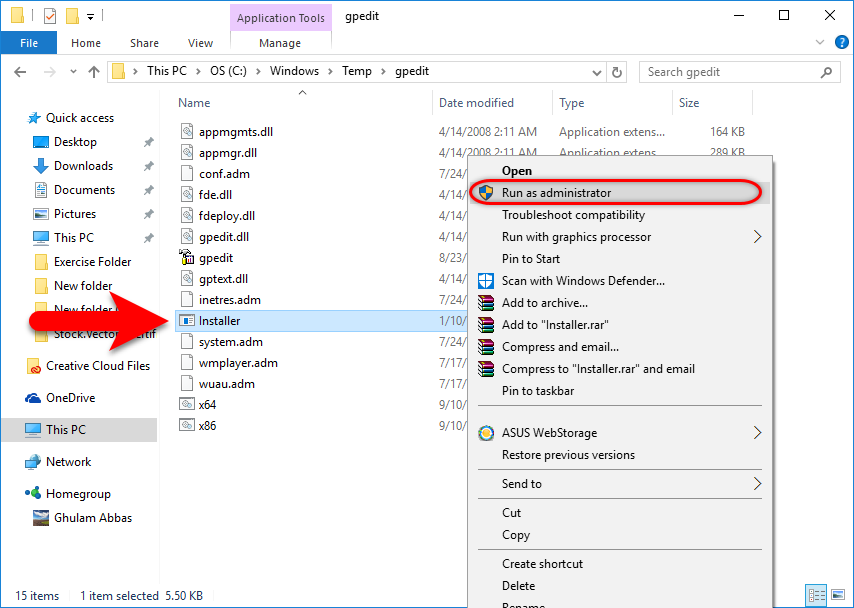Open Downloads in Quick access
854x608 pixels.
tap(83, 166)
